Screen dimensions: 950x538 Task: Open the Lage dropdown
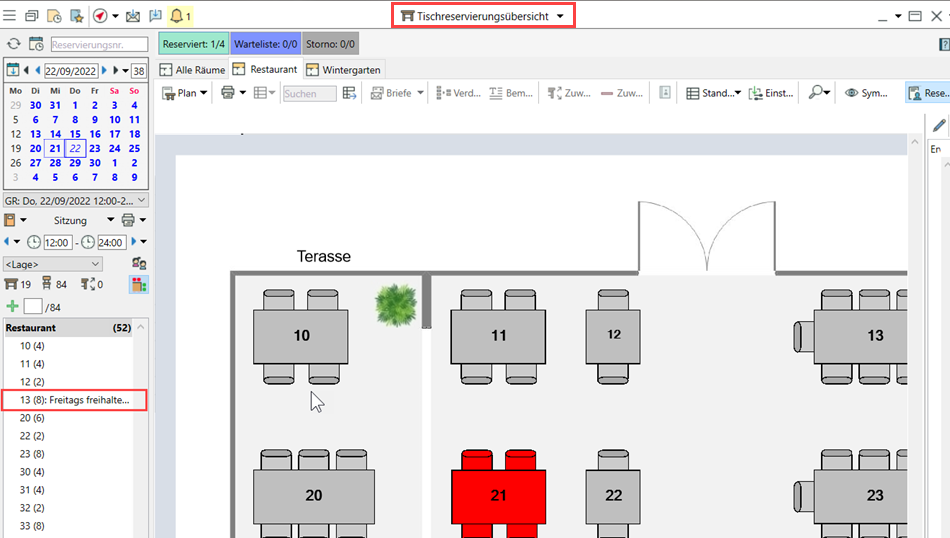coord(53,264)
